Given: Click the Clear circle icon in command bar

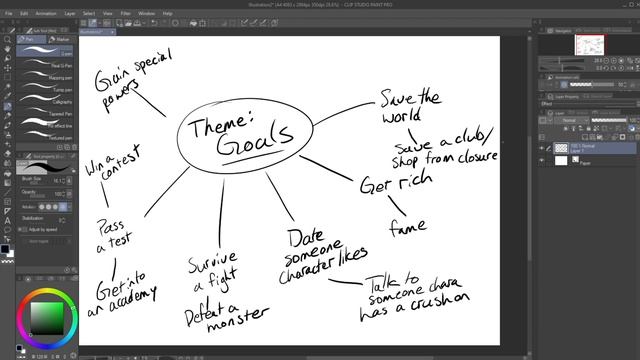Looking at the screenshot, I should [175, 23].
